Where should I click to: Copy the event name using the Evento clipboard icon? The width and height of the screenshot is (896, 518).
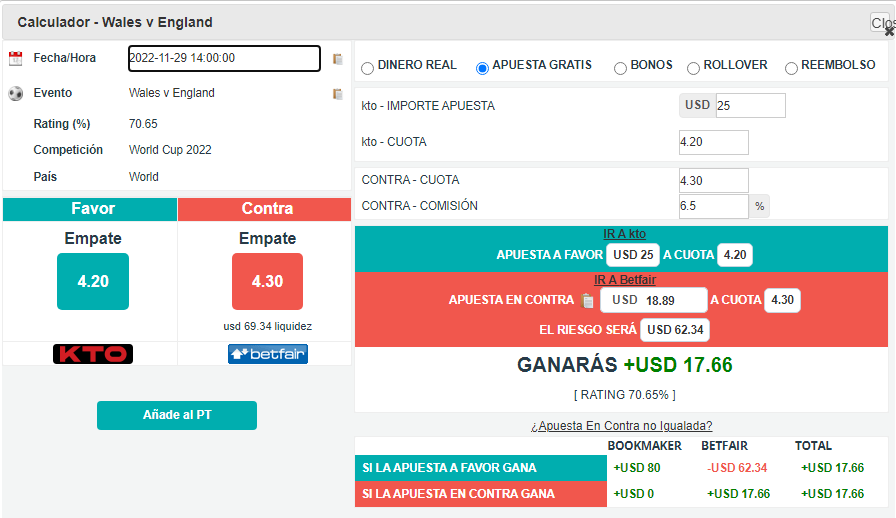pyautogui.click(x=338, y=94)
